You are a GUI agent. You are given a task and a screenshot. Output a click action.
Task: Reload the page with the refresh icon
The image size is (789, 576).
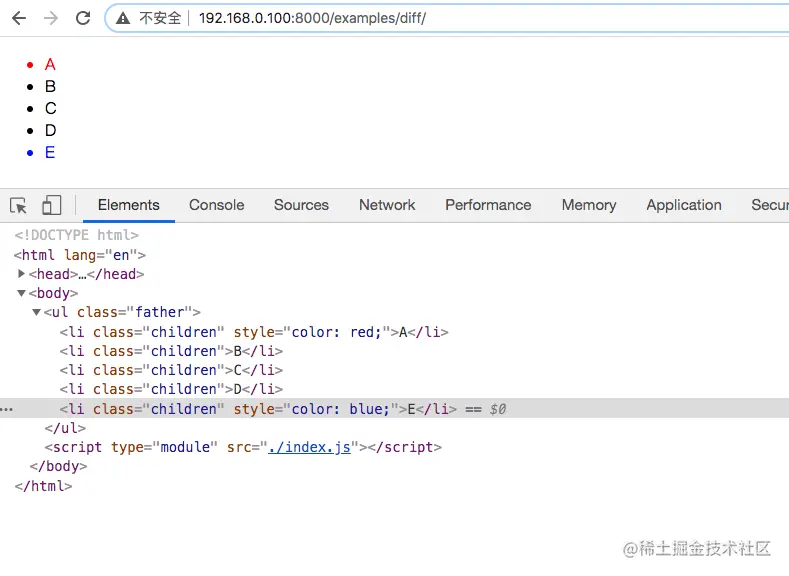click(83, 18)
